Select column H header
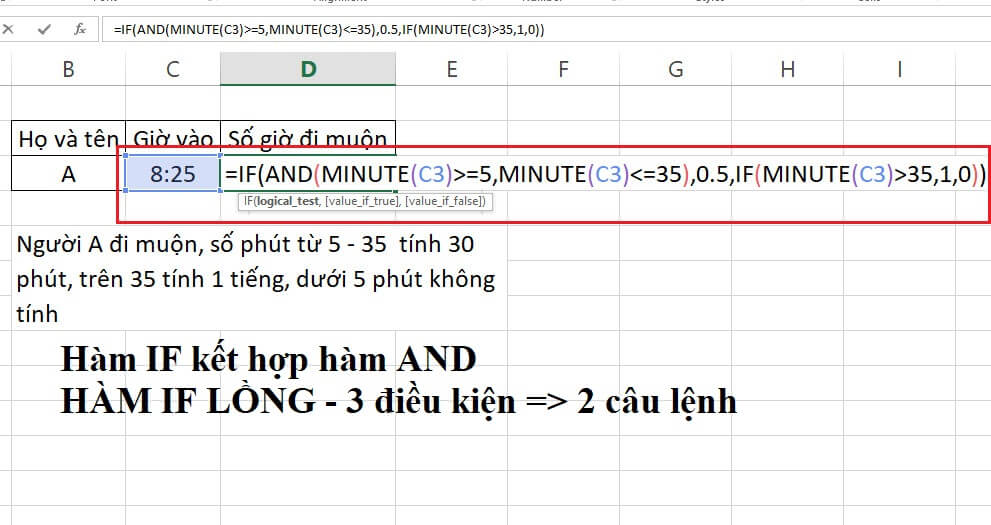This screenshot has width=991, height=525. pos(787,69)
